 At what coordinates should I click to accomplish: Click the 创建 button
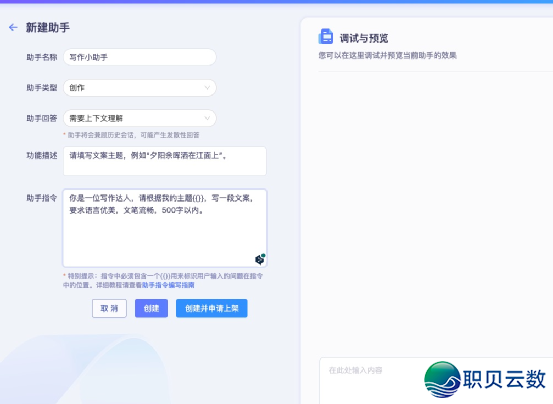[151, 308]
